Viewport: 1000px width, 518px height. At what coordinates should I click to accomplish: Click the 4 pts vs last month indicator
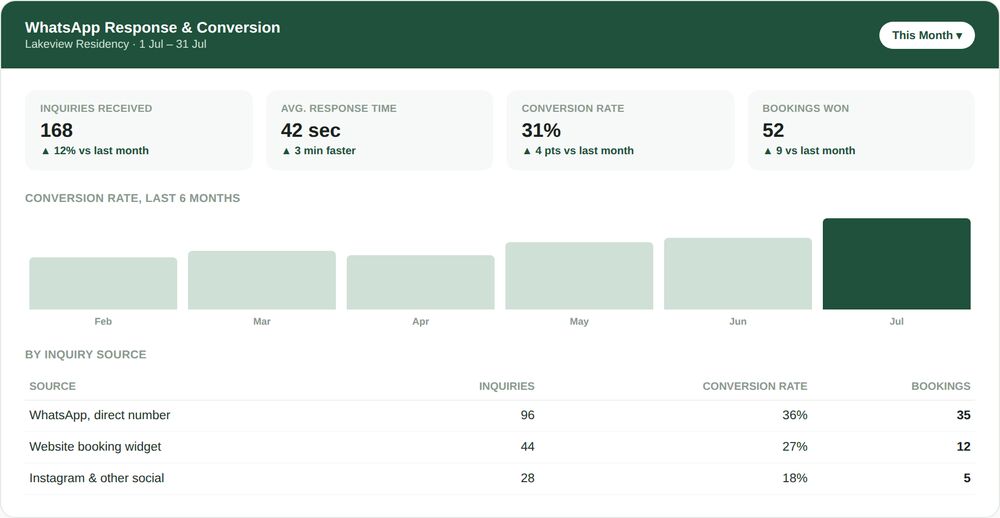click(578, 151)
